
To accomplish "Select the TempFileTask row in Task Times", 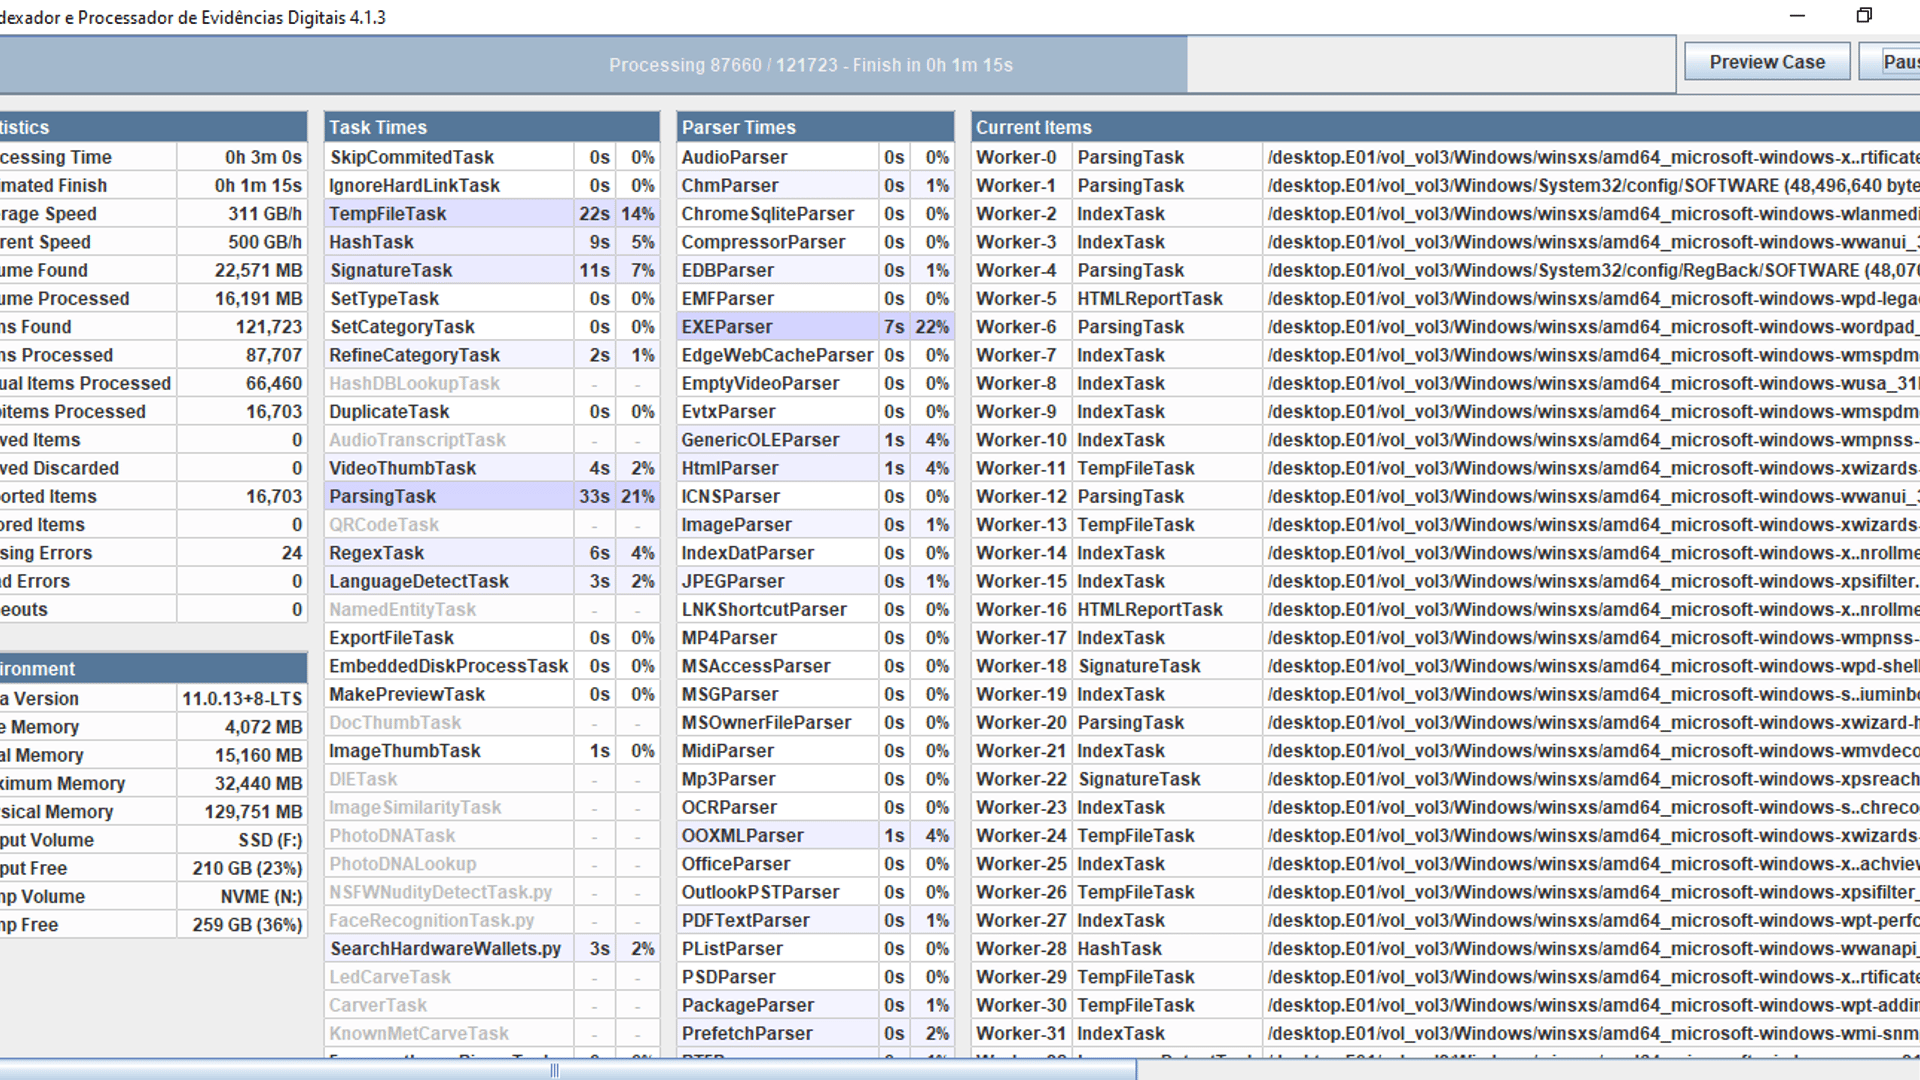I will 388,214.
